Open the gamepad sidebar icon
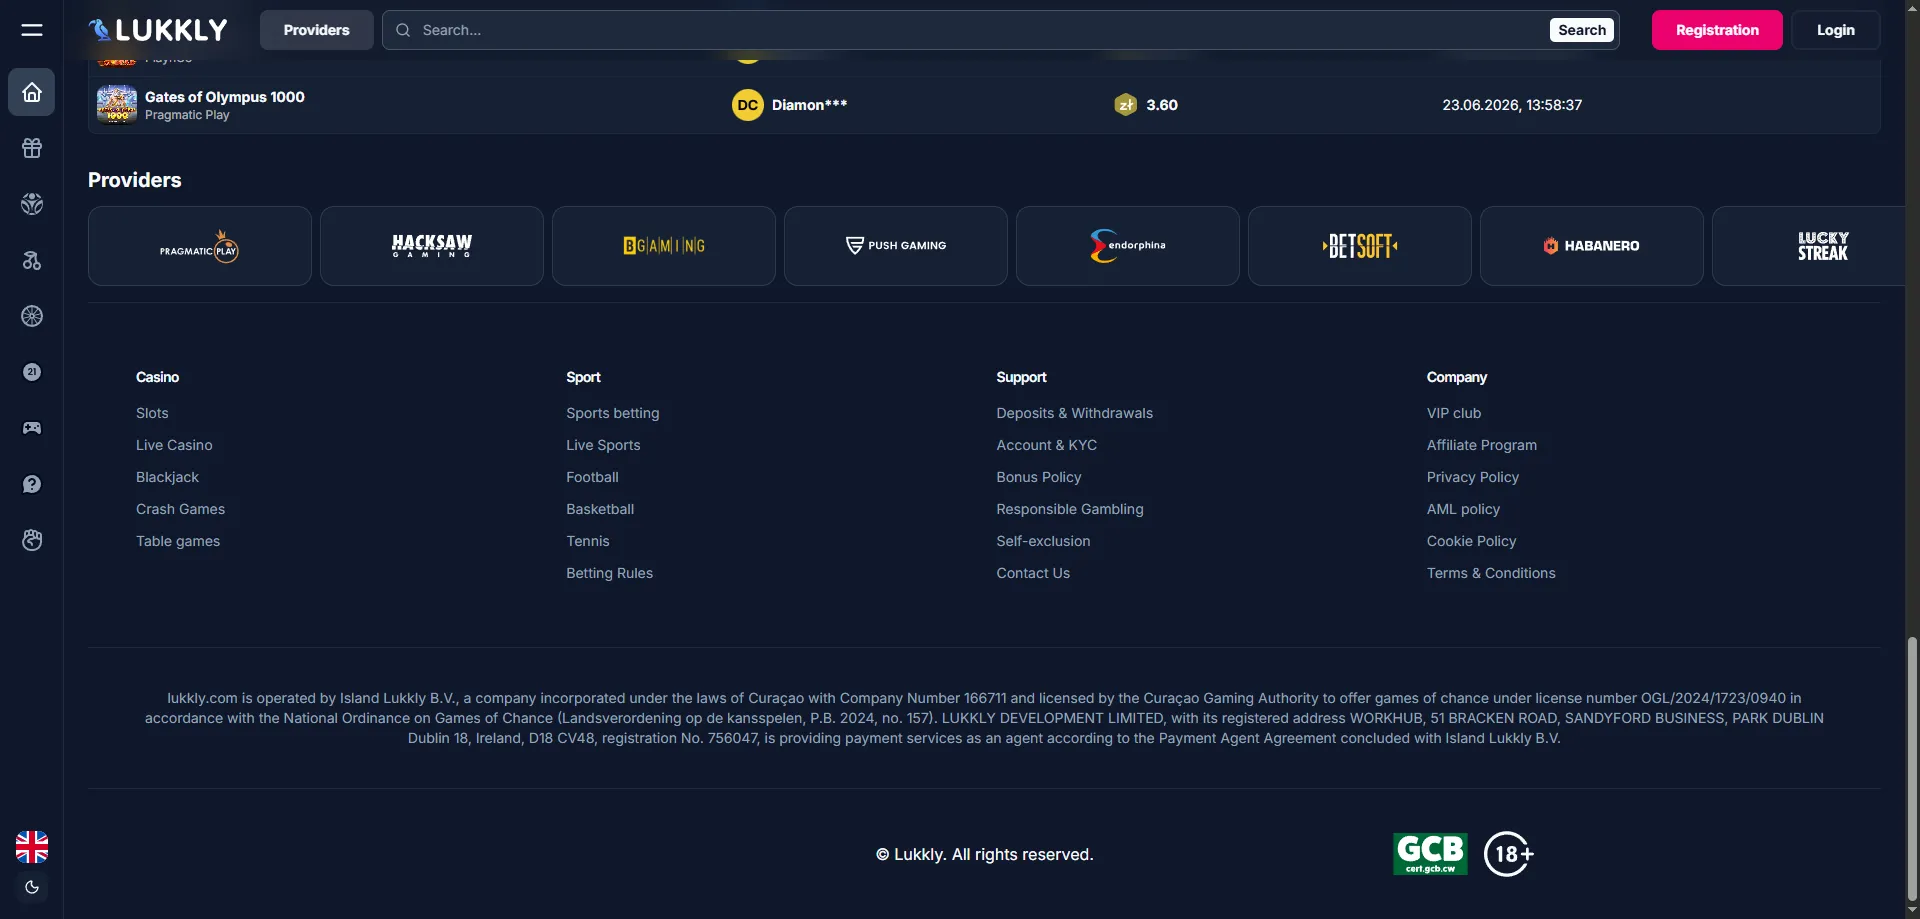This screenshot has width=1920, height=919. (32, 428)
